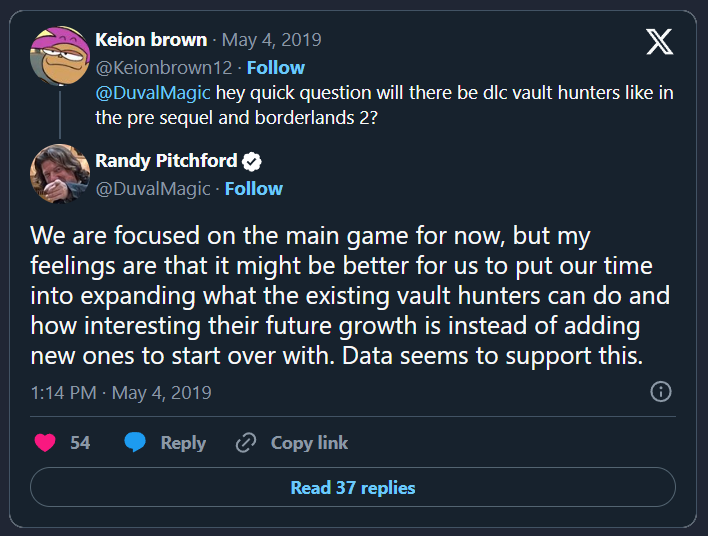Click the 54 likes count

pos(80,443)
